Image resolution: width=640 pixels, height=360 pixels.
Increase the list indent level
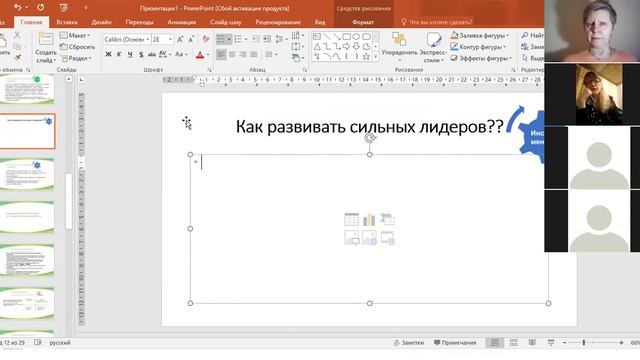click(x=267, y=39)
